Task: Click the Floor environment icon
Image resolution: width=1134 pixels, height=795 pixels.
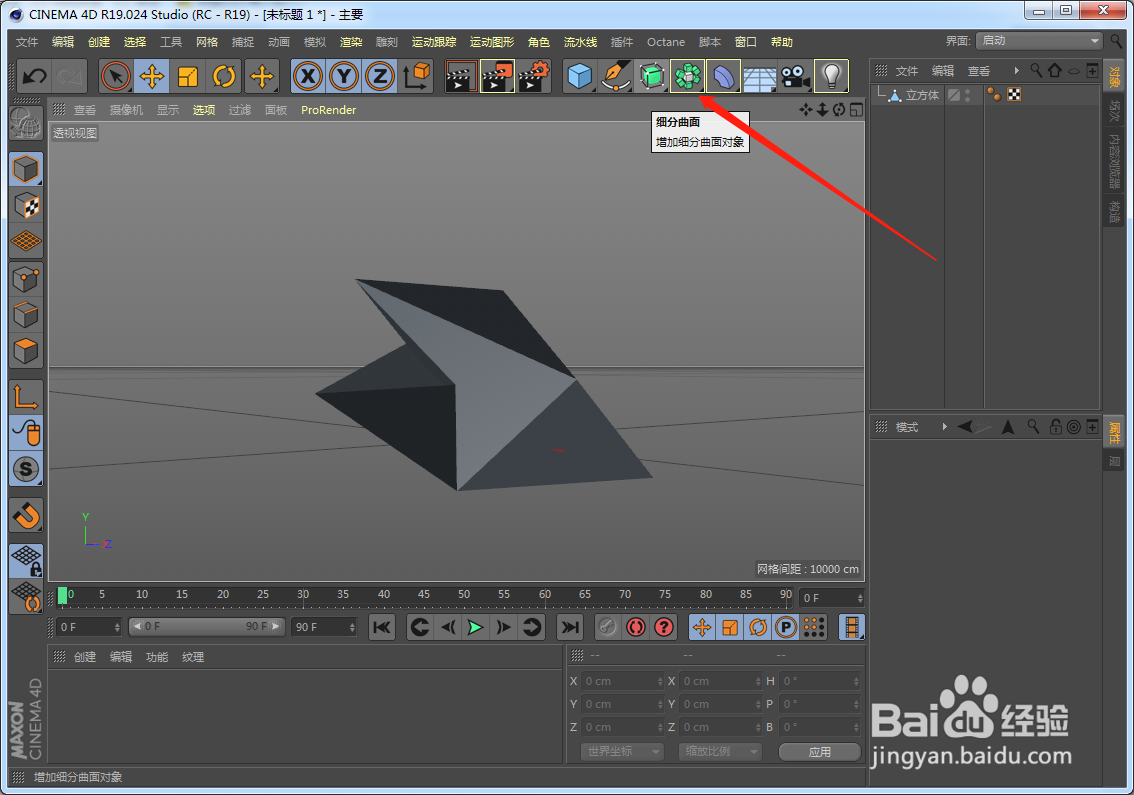Action: 759,76
